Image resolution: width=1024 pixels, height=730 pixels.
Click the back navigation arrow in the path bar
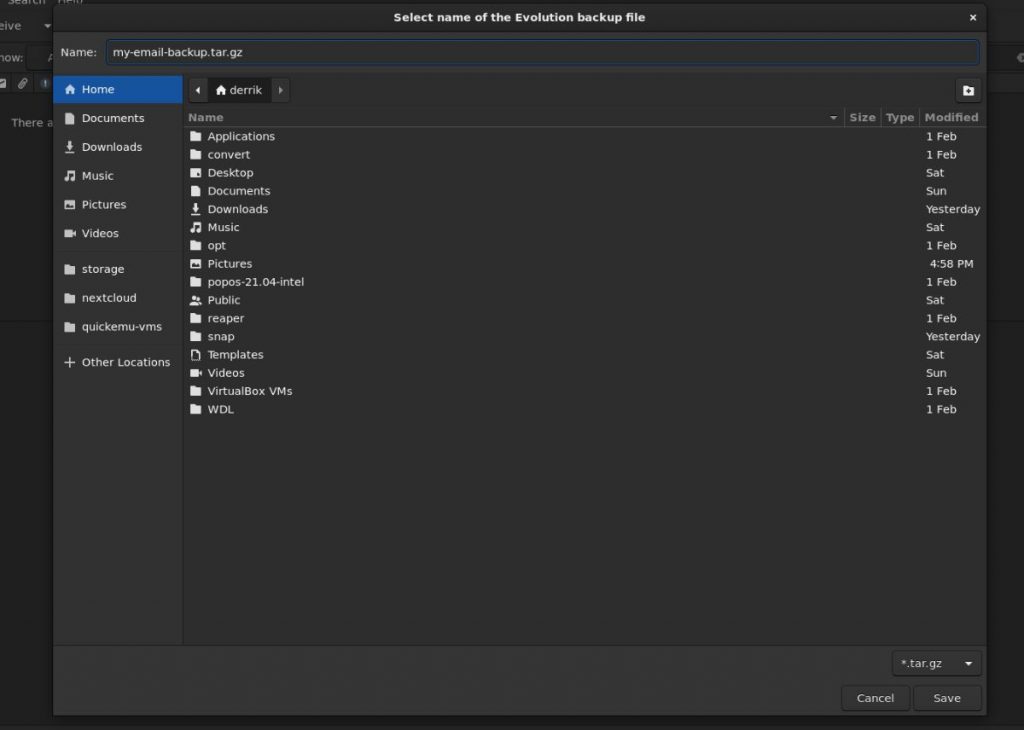(197, 90)
